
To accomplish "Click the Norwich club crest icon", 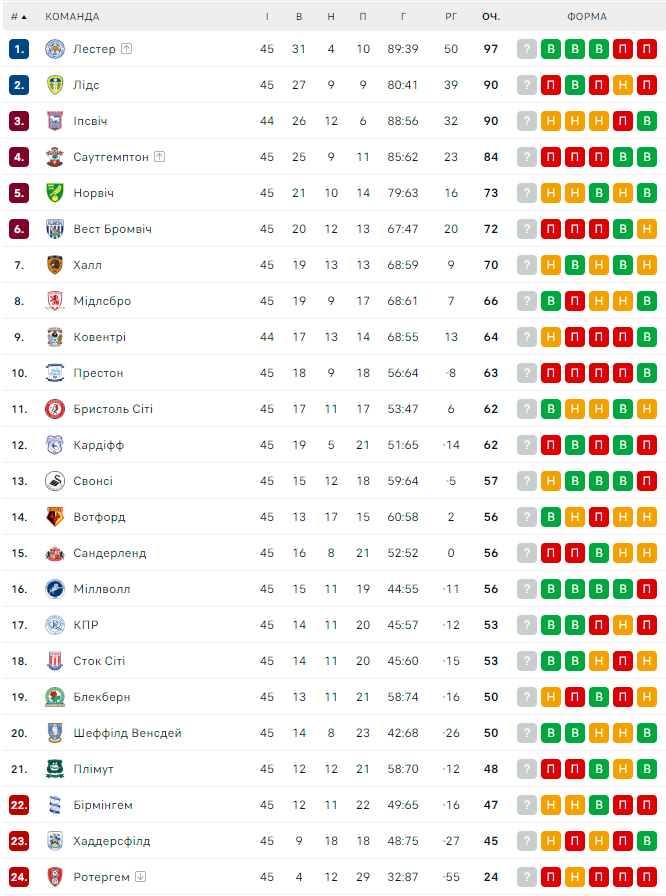I will [55, 193].
